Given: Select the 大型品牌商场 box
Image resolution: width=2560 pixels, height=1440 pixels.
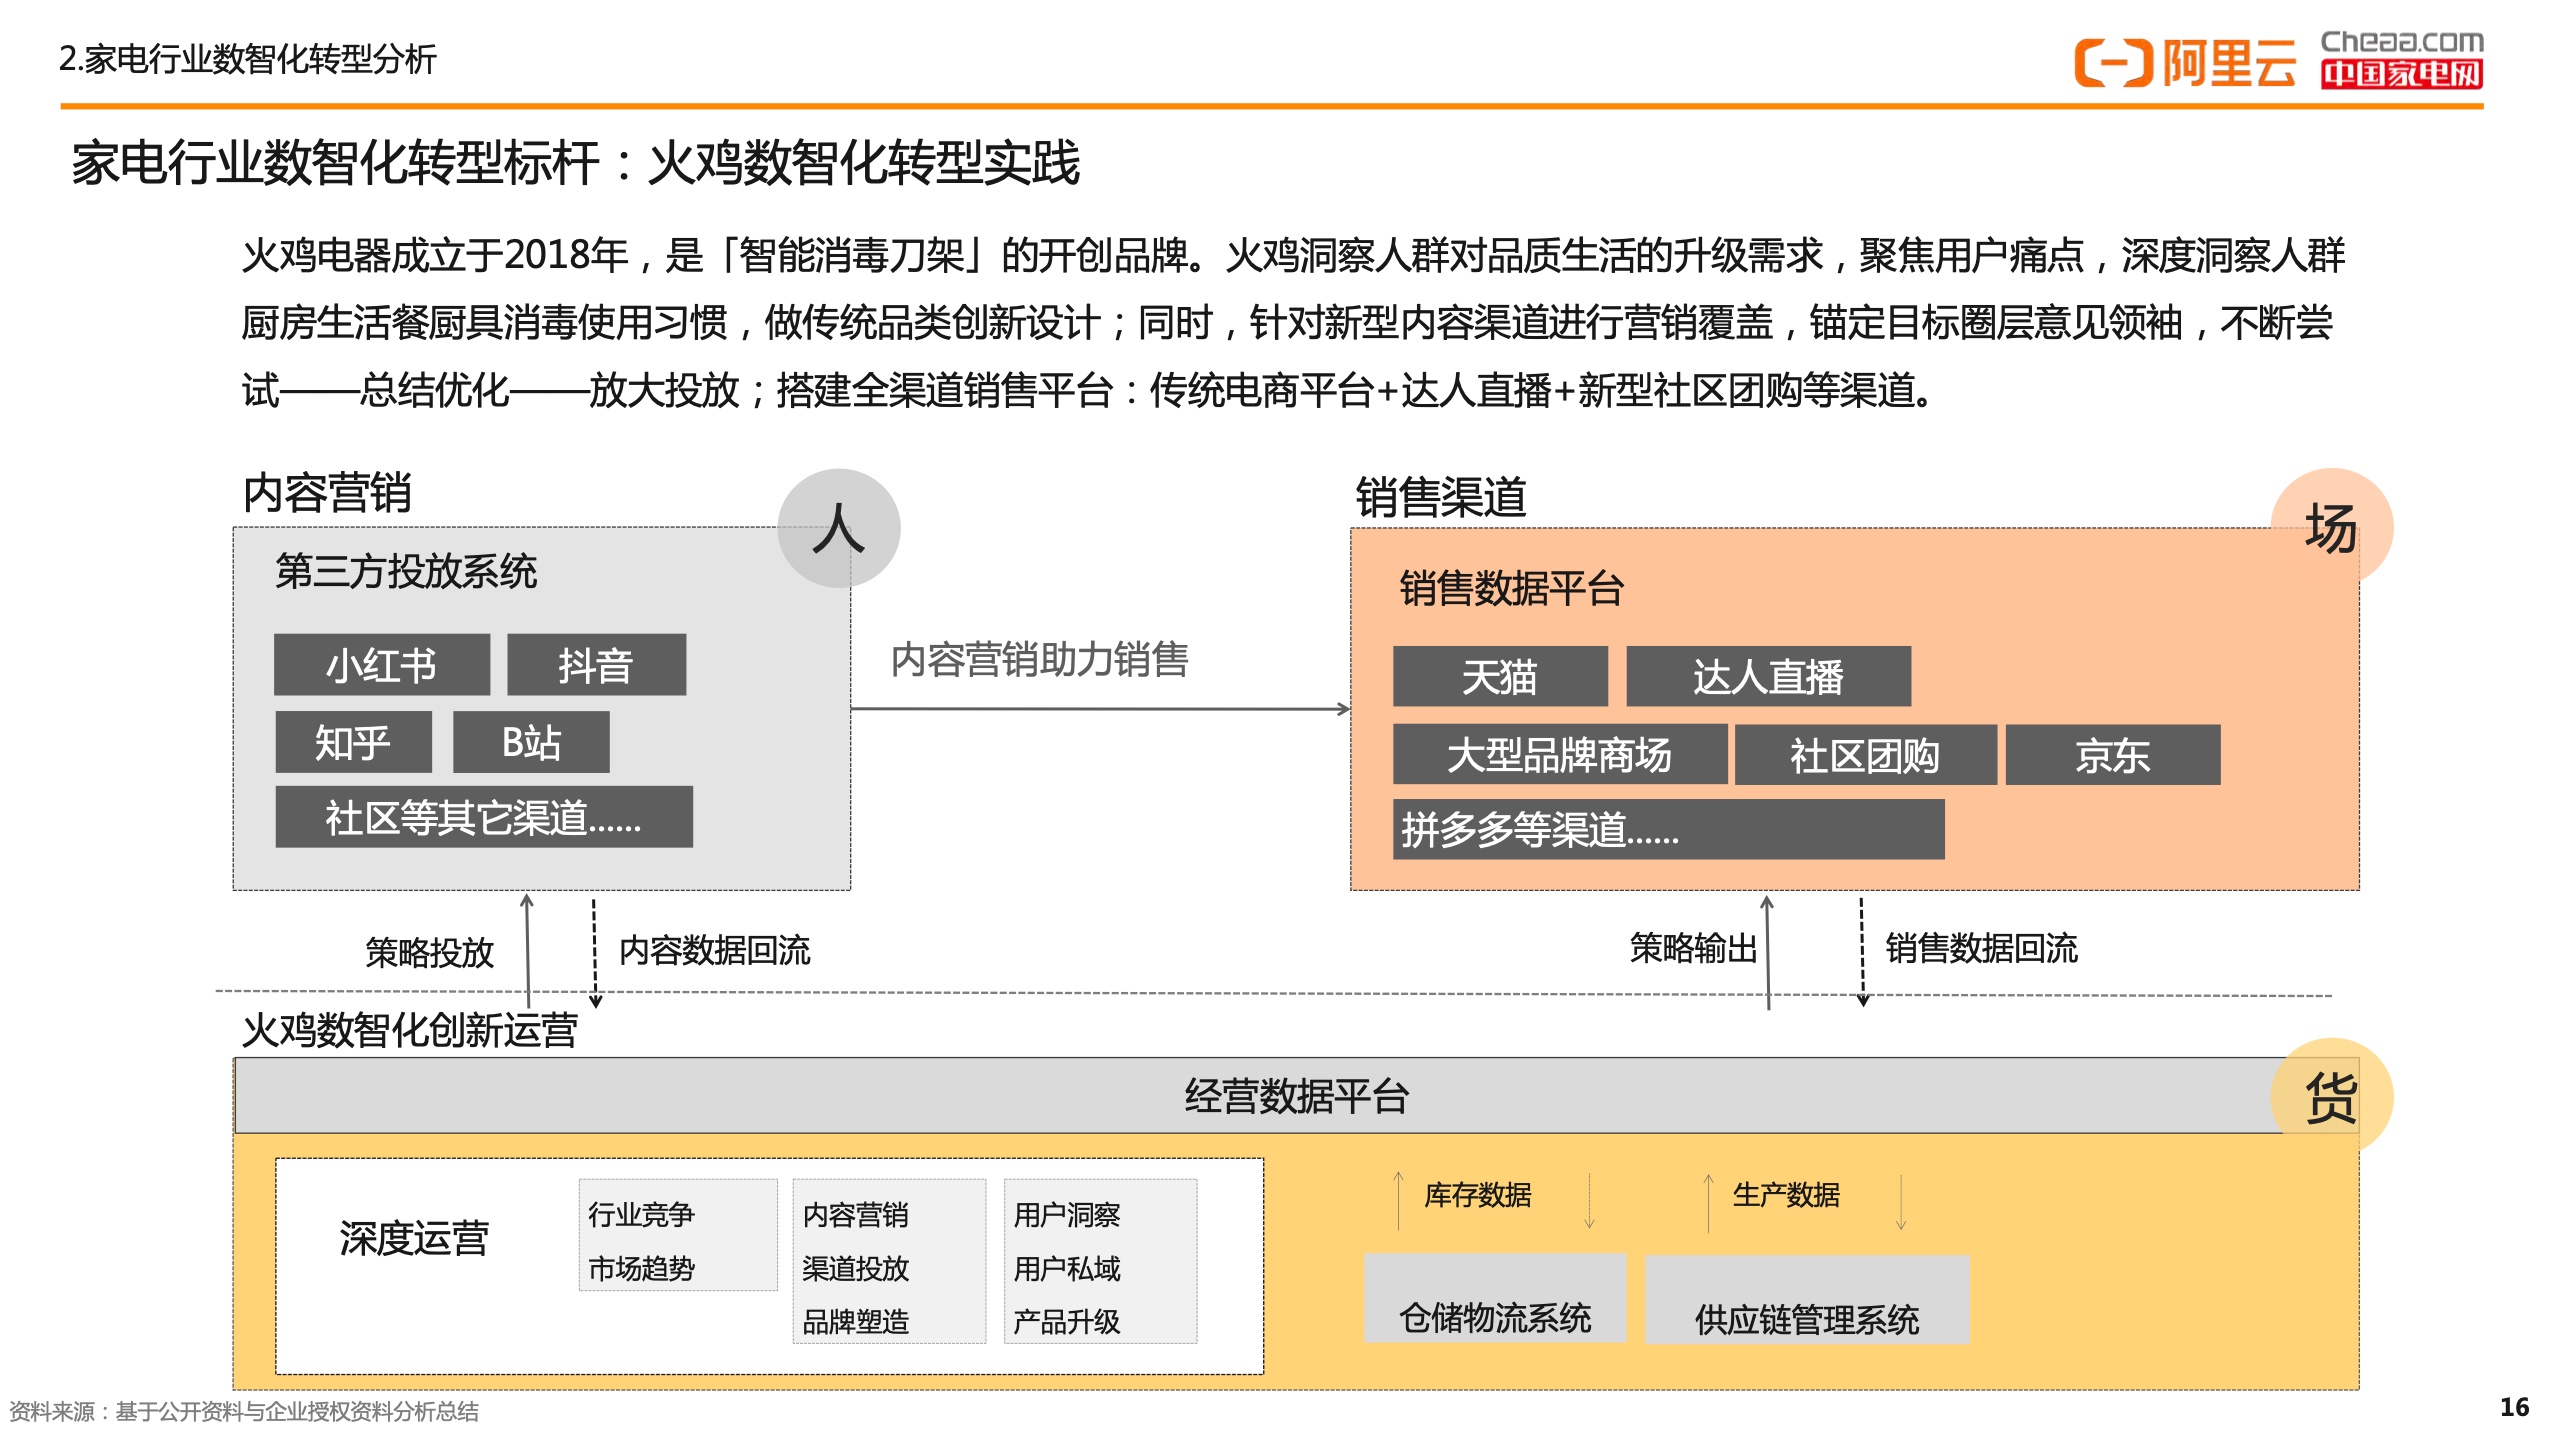Looking at the screenshot, I should (1560, 755).
